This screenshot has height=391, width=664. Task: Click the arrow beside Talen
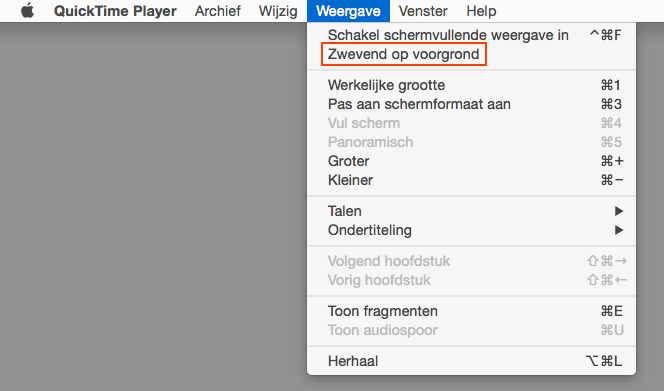[619, 211]
